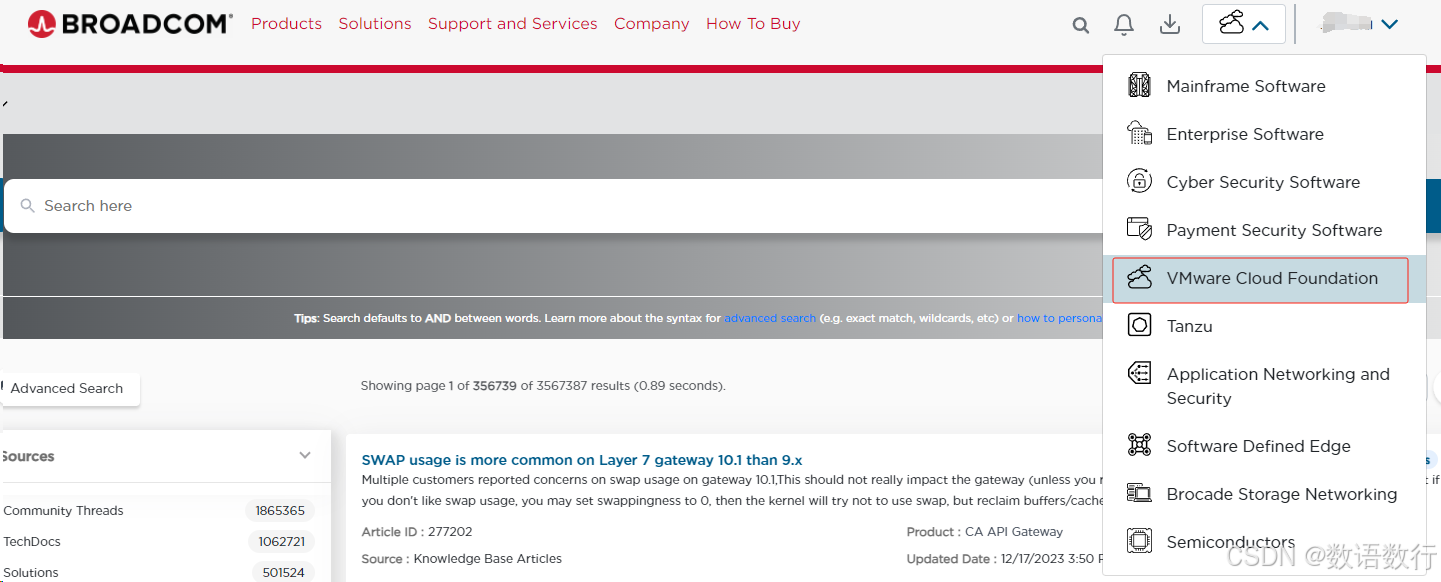Click Source : Knowledge Base Articles text
Screen dimensions: 1441x582
pos(462,559)
